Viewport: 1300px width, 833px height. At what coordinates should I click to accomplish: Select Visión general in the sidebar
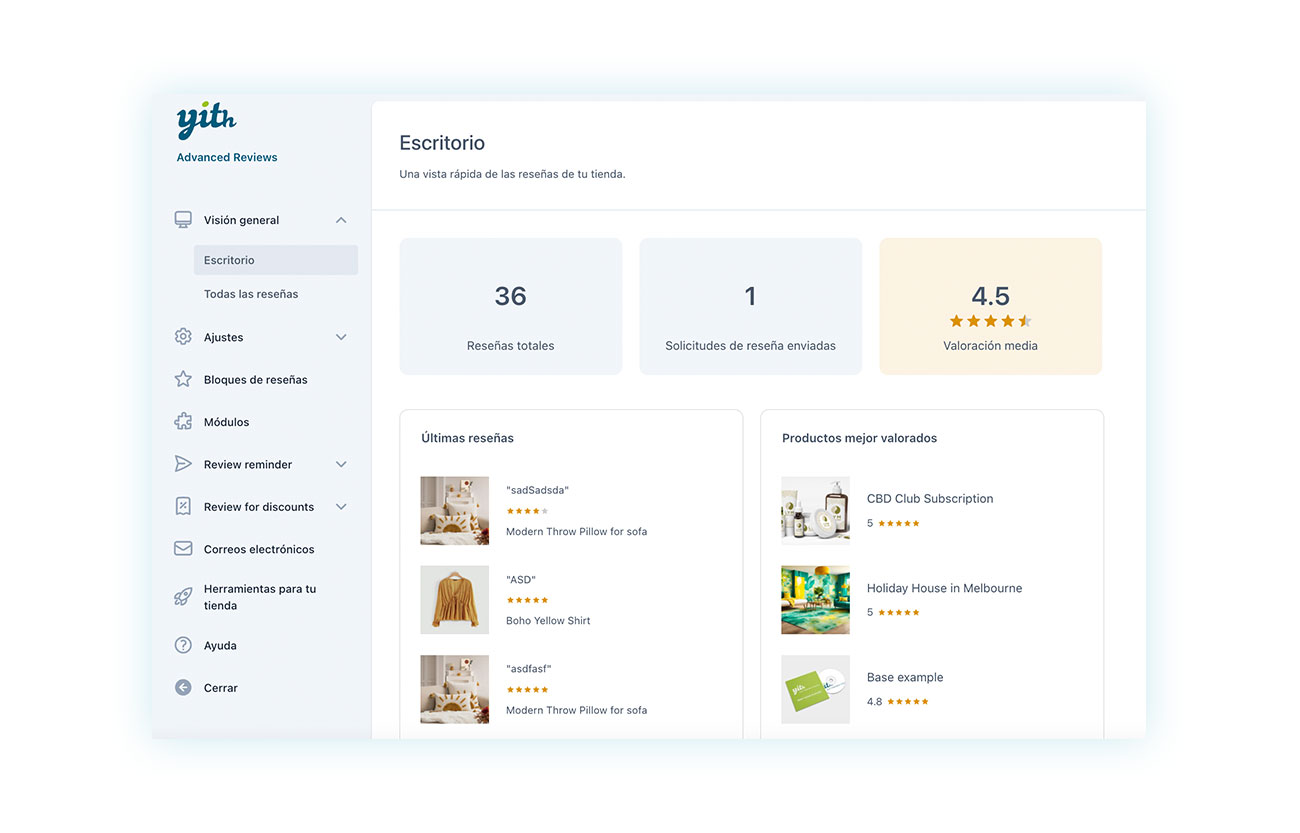tap(241, 220)
